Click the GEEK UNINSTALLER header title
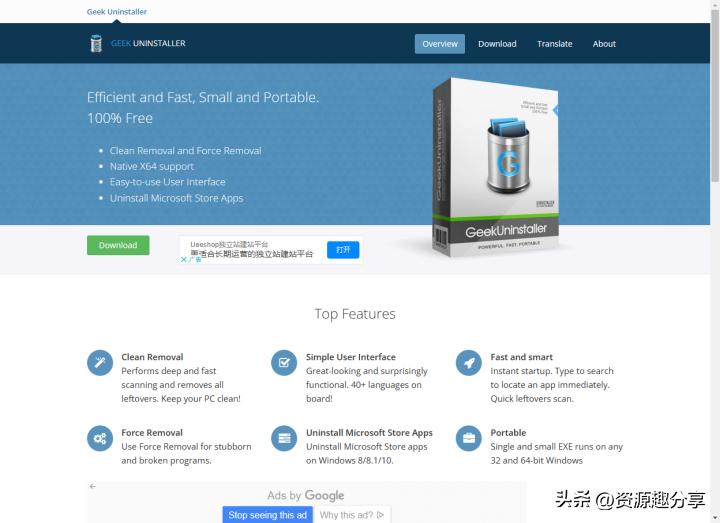The image size is (720, 523). click(x=148, y=44)
